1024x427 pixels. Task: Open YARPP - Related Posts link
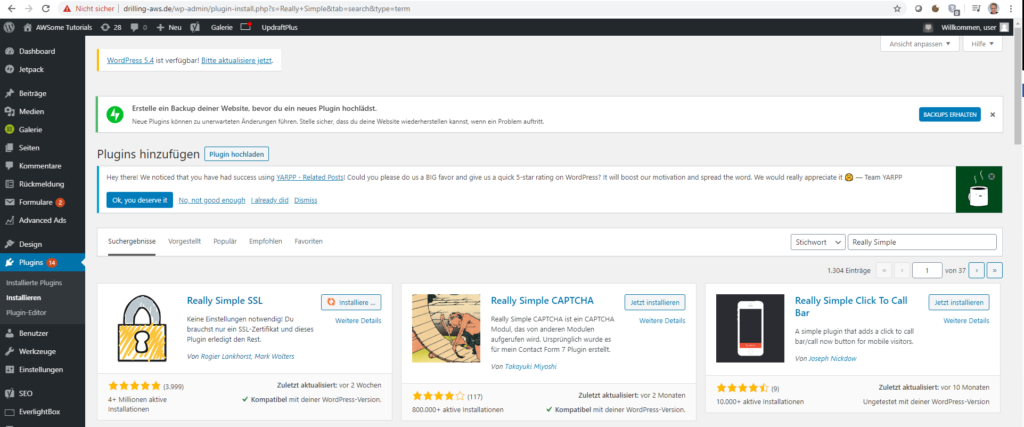[310, 177]
